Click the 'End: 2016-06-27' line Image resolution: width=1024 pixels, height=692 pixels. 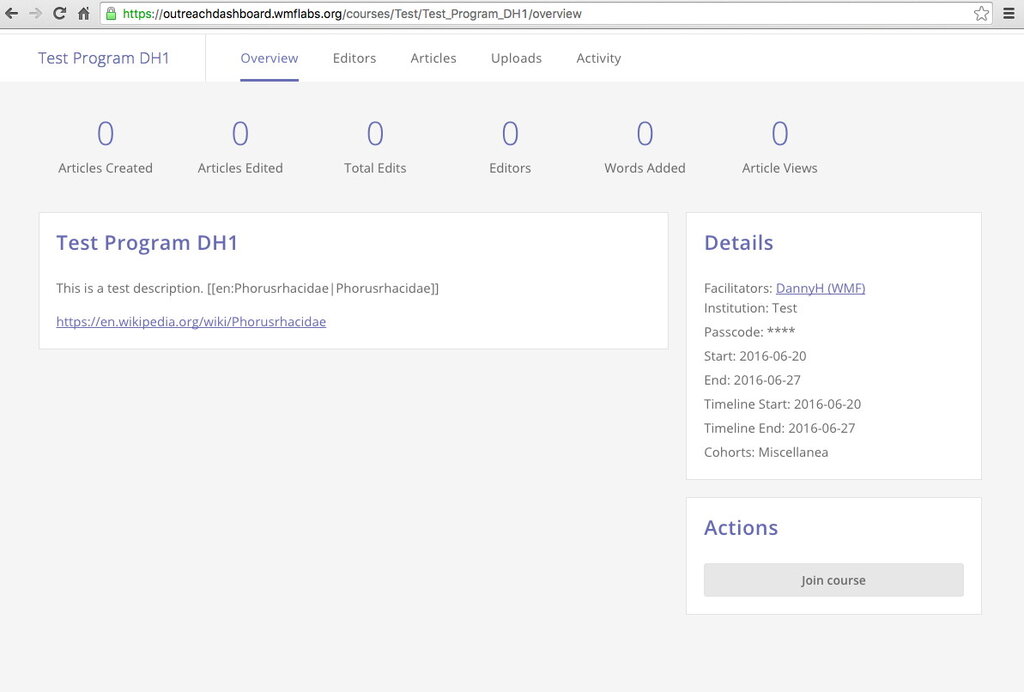coord(752,380)
